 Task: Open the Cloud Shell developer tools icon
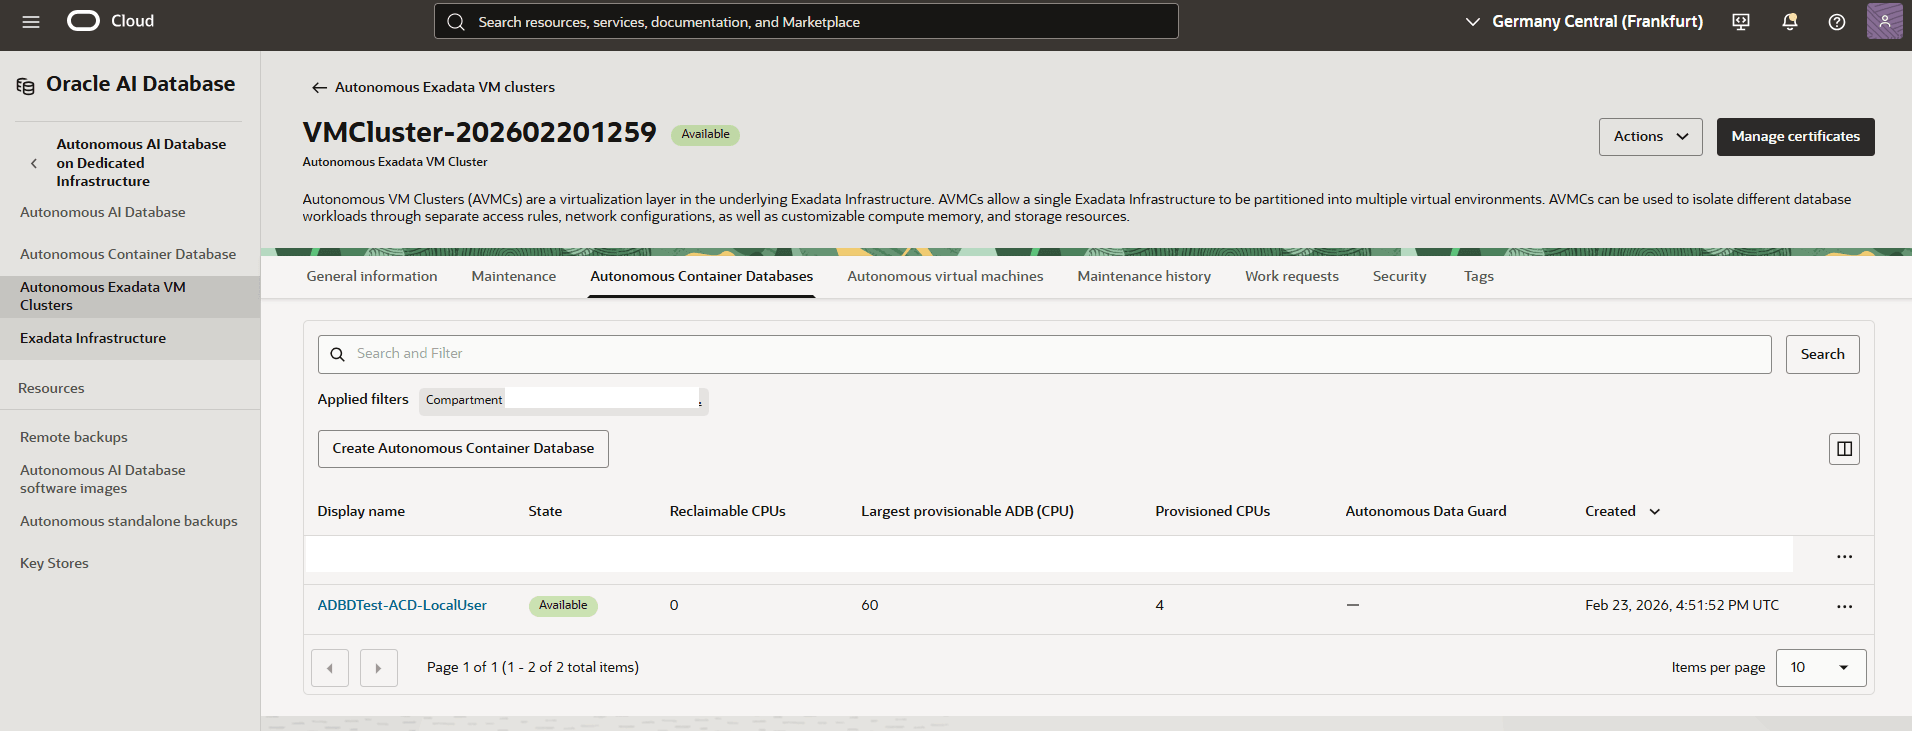1741,22
